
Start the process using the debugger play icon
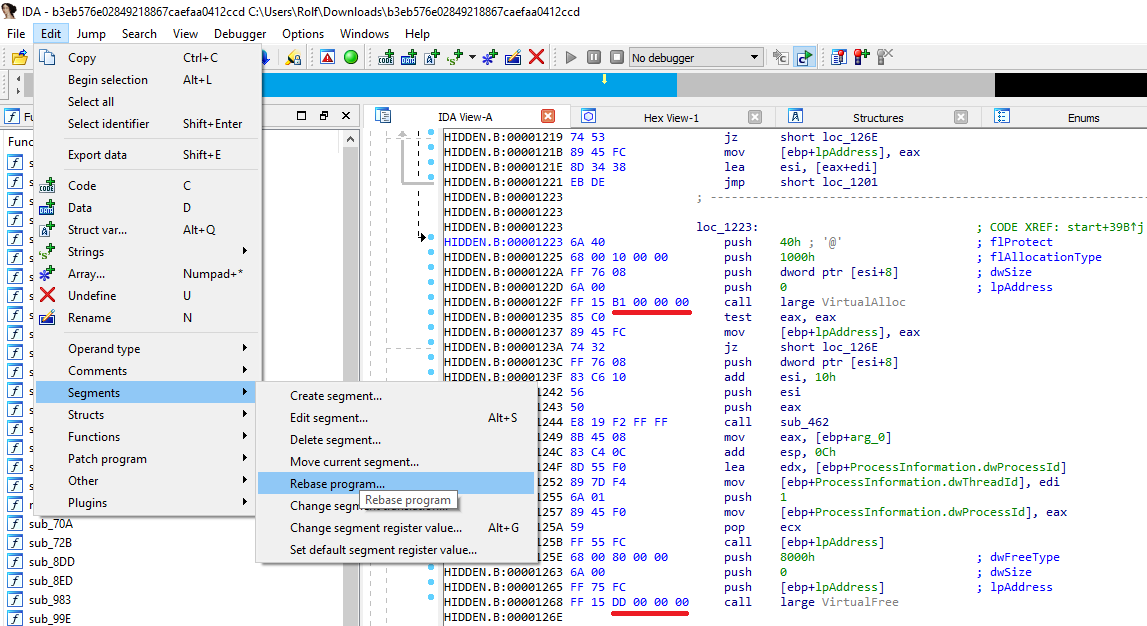click(x=572, y=58)
